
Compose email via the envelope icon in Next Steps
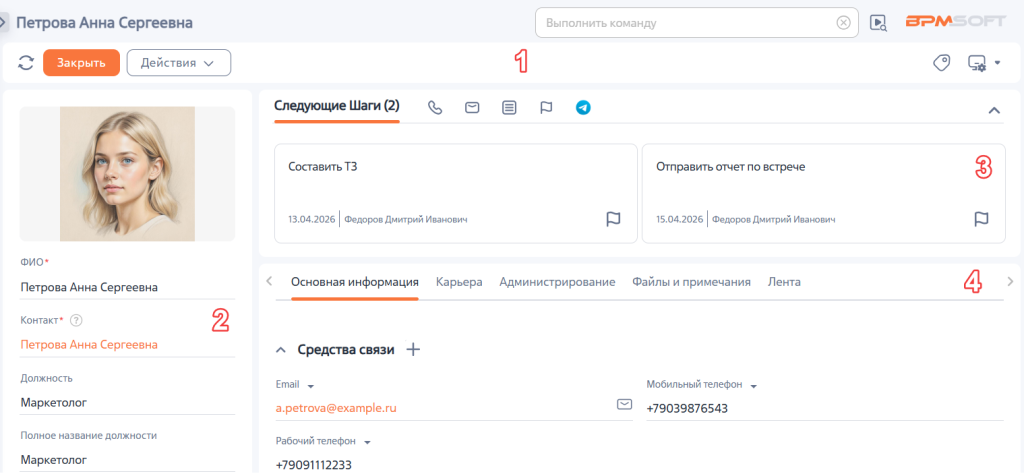[472, 108]
